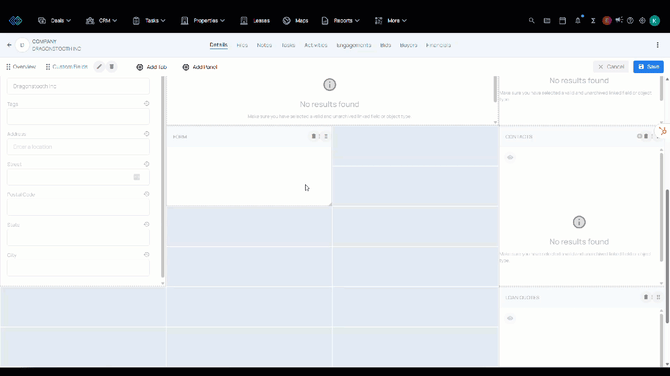Image resolution: width=670 pixels, height=376 pixels.
Task: Open history icon beside State
Action: coord(147,224)
